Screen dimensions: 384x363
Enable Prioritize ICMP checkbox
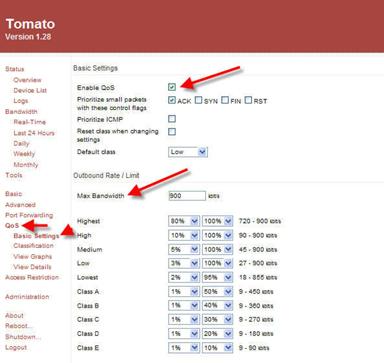tap(172, 119)
